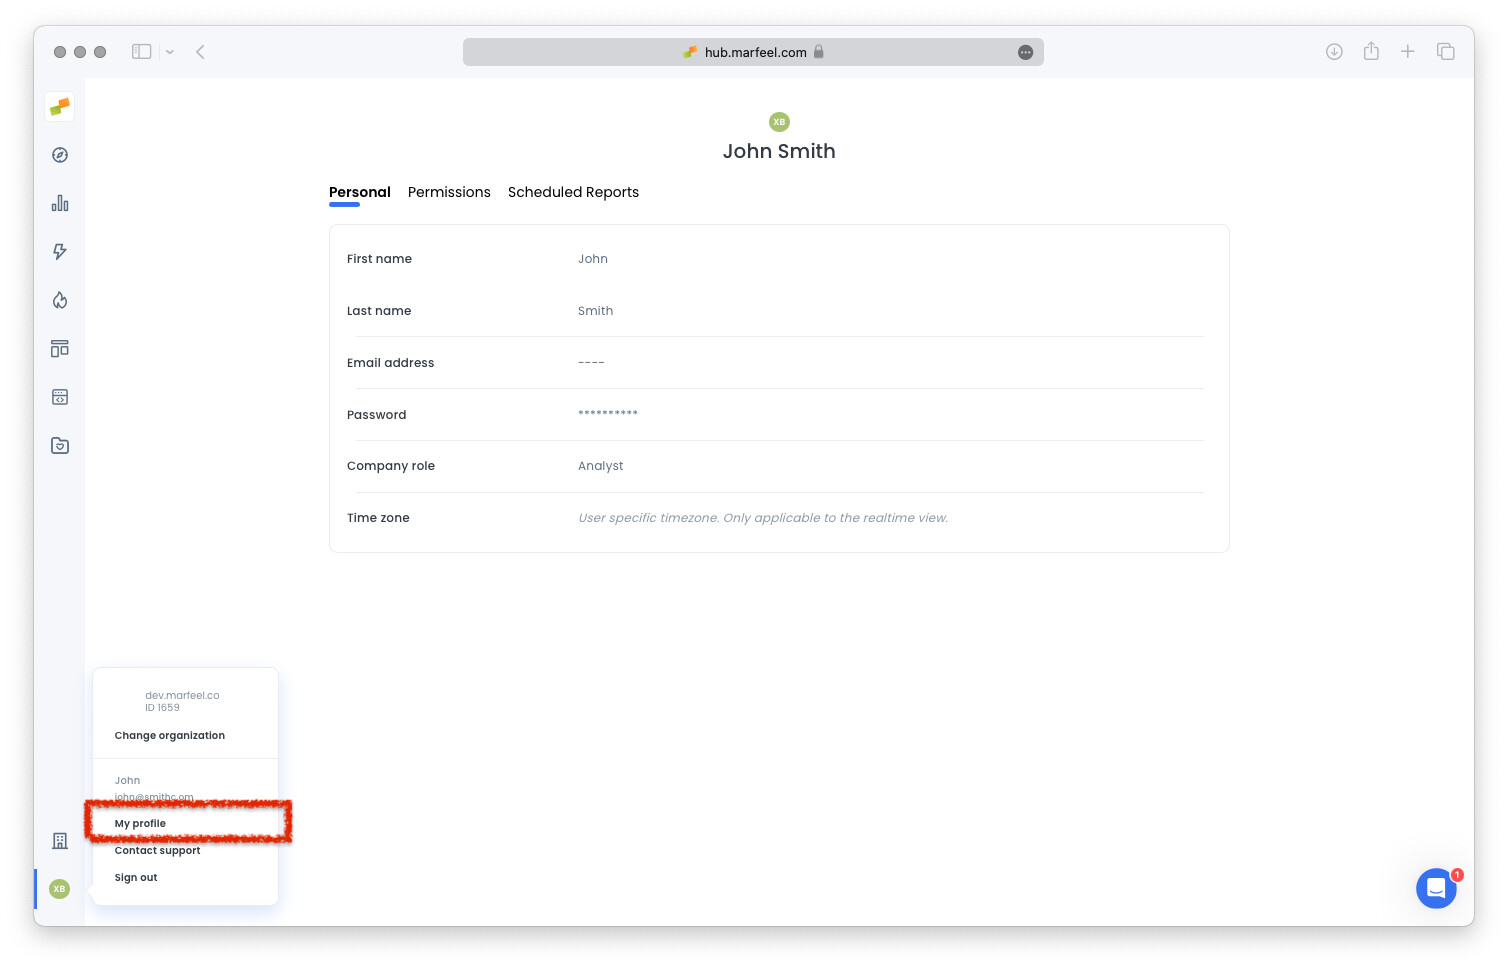Select the dashboard layout sidebar icon

point(59,348)
